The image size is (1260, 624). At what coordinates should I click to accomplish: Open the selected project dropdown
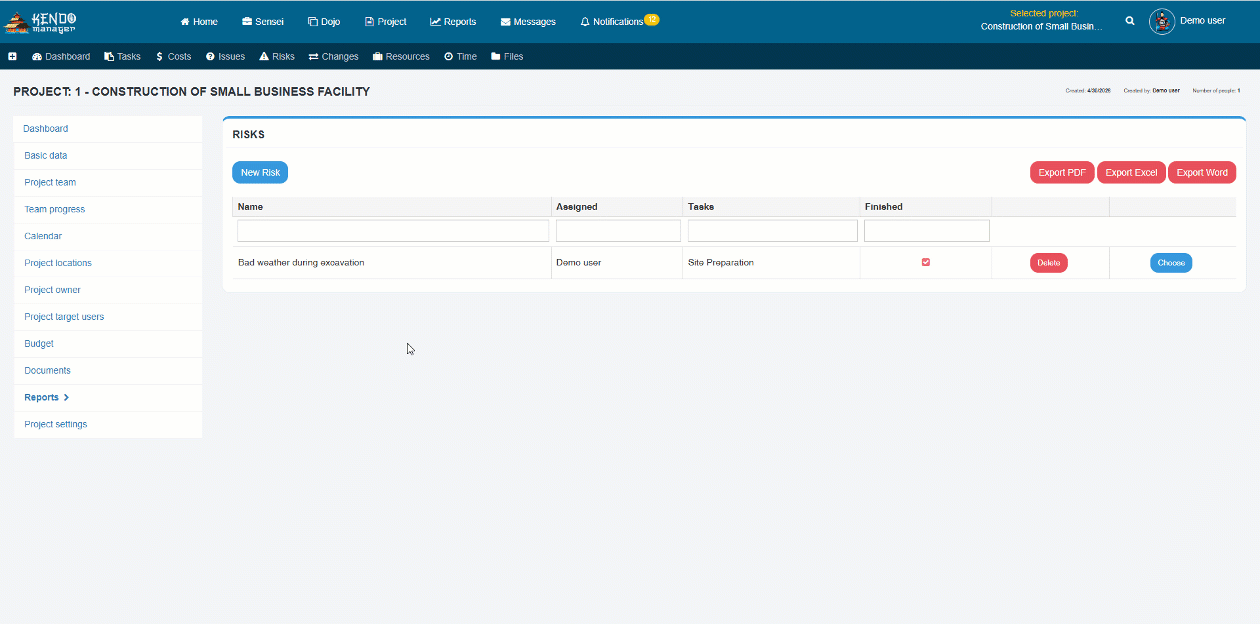(x=1043, y=20)
